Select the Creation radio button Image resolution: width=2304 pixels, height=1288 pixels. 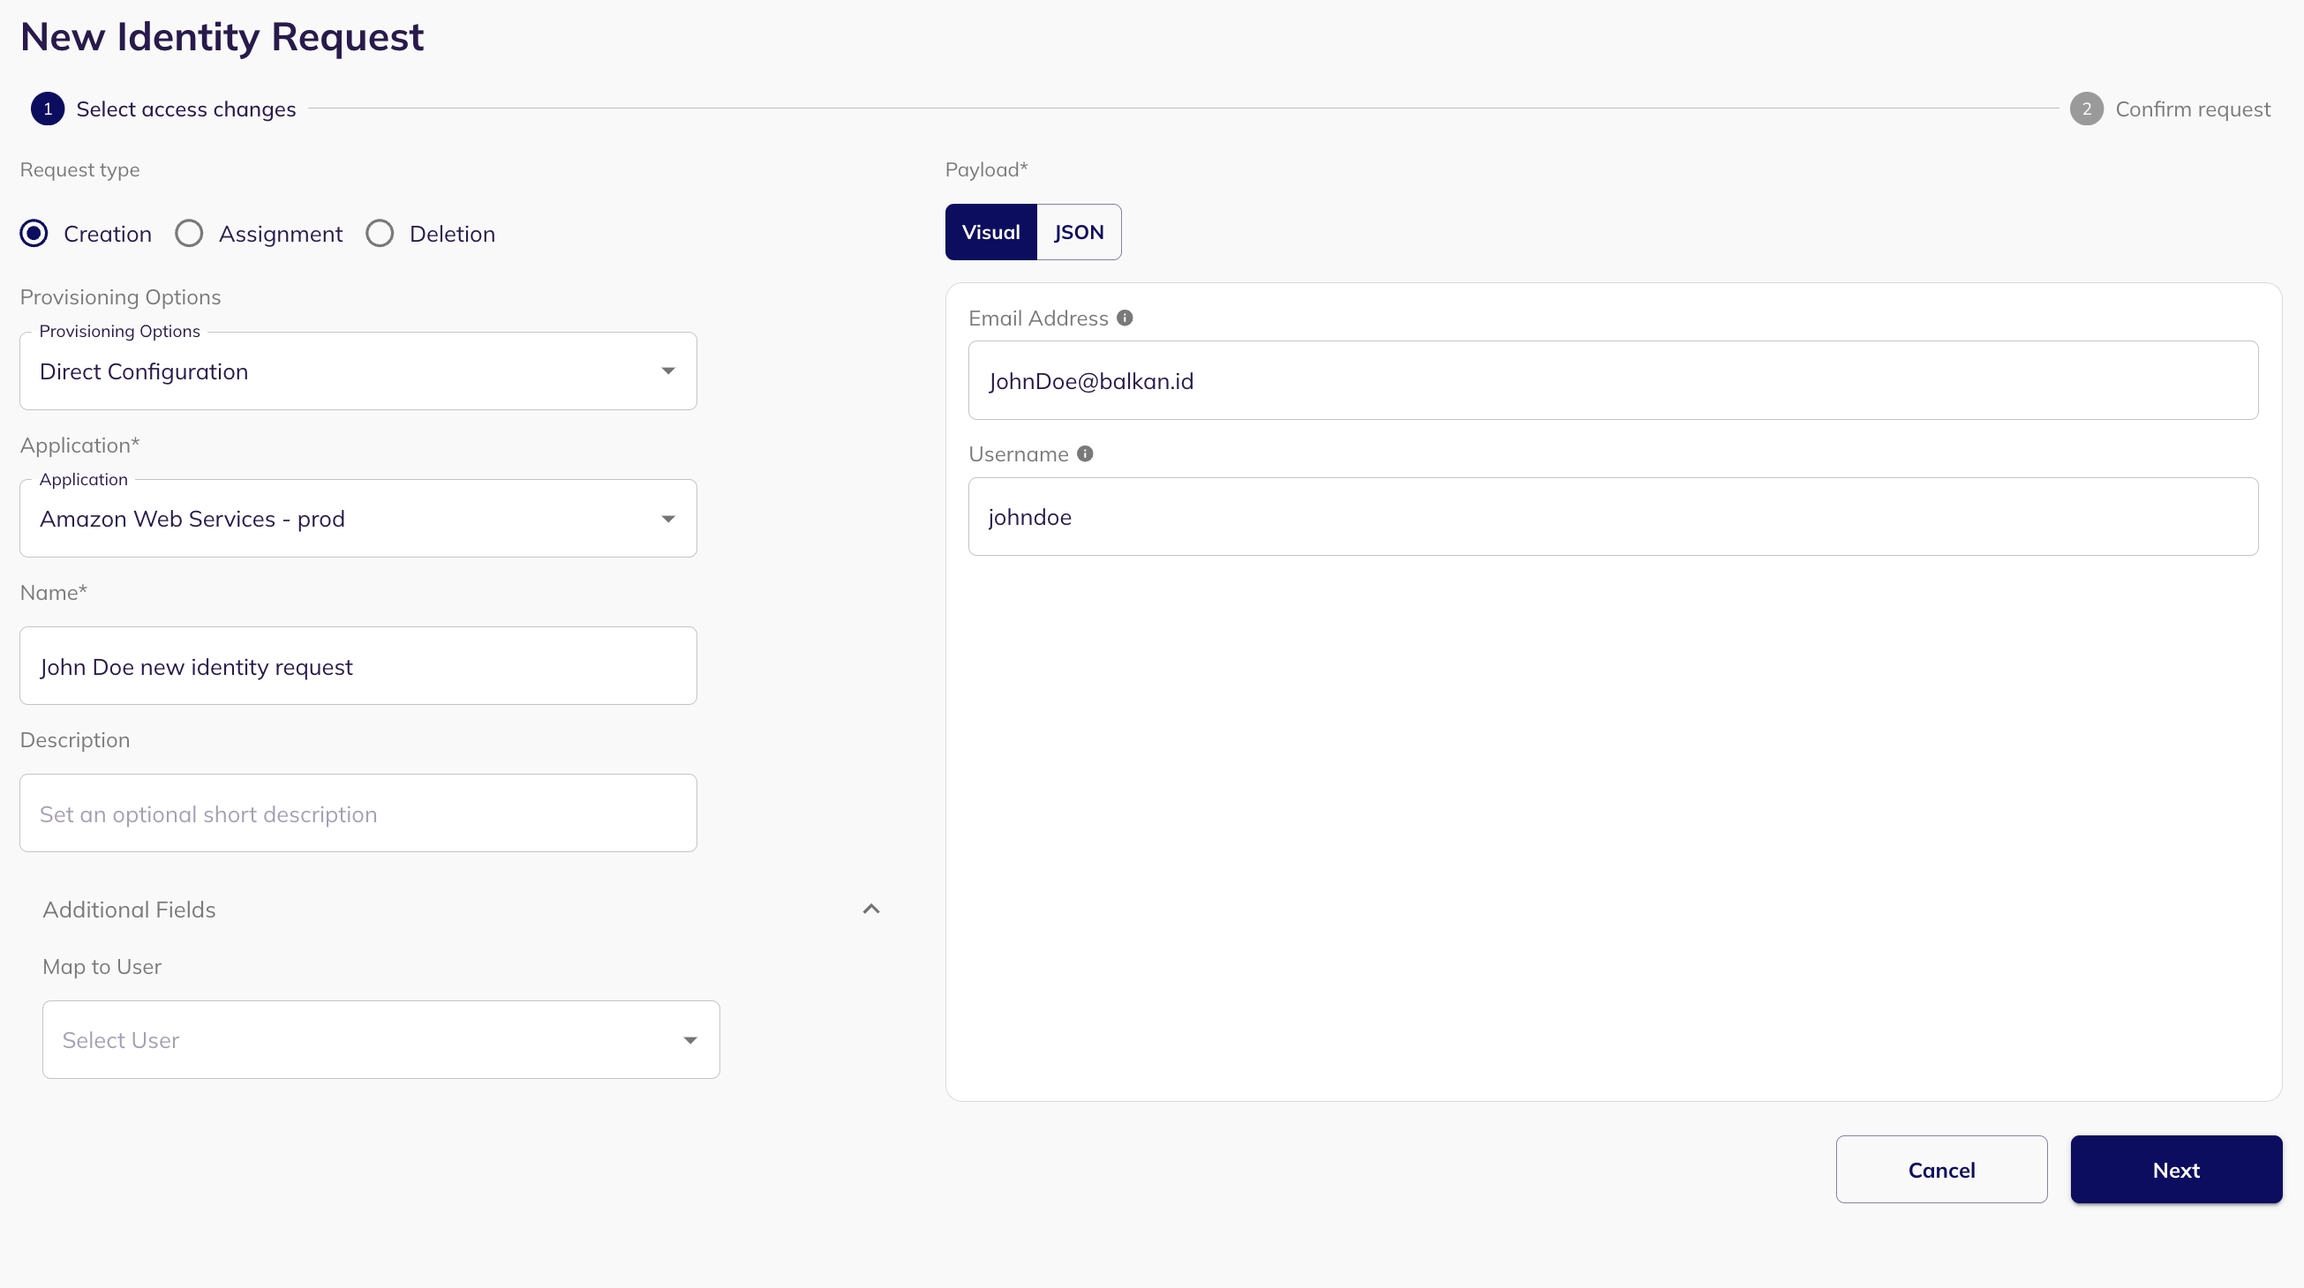click(x=34, y=233)
